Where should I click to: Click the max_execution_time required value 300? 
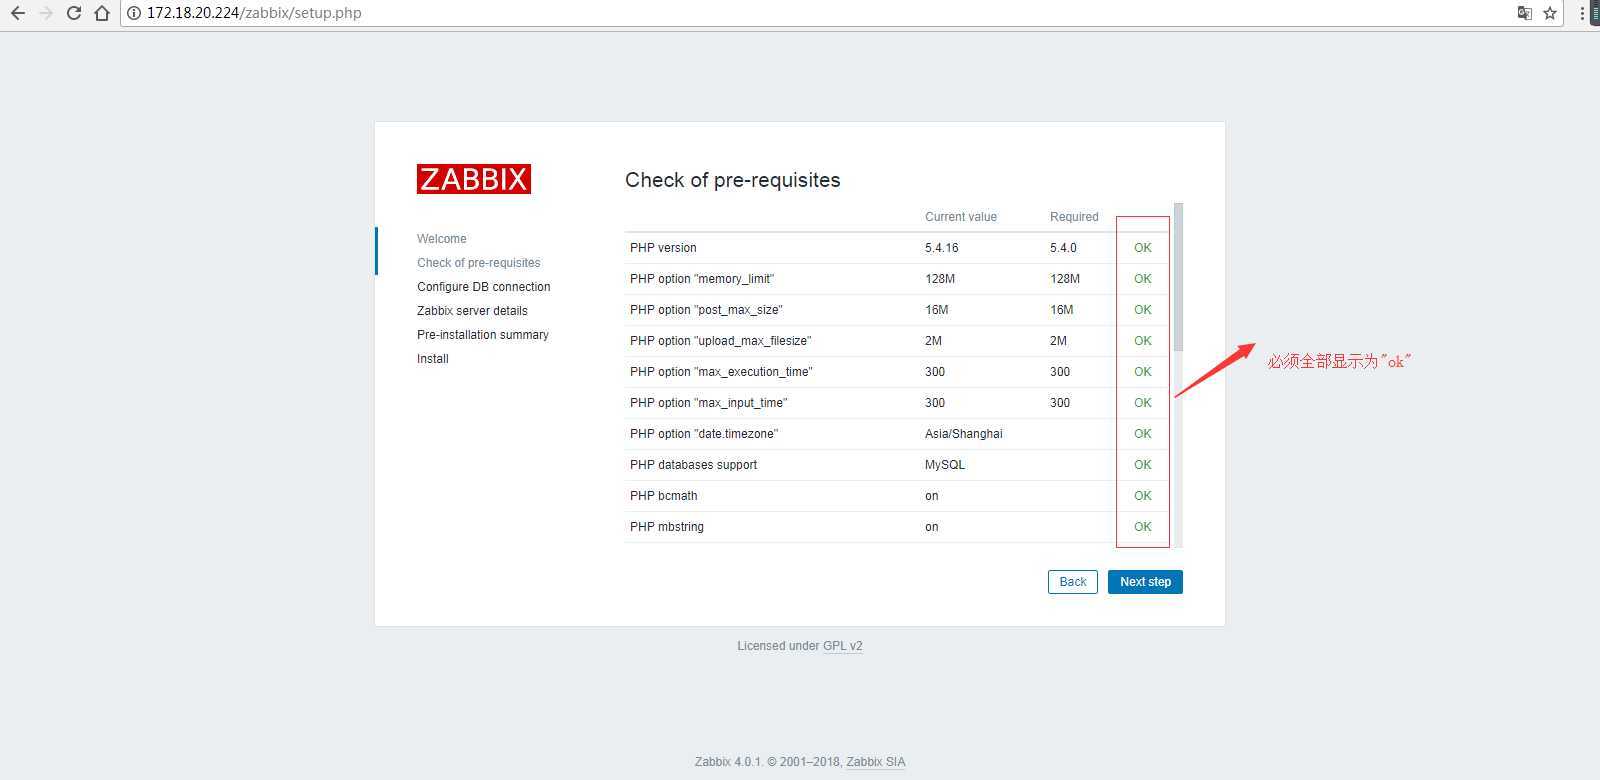pos(1060,372)
